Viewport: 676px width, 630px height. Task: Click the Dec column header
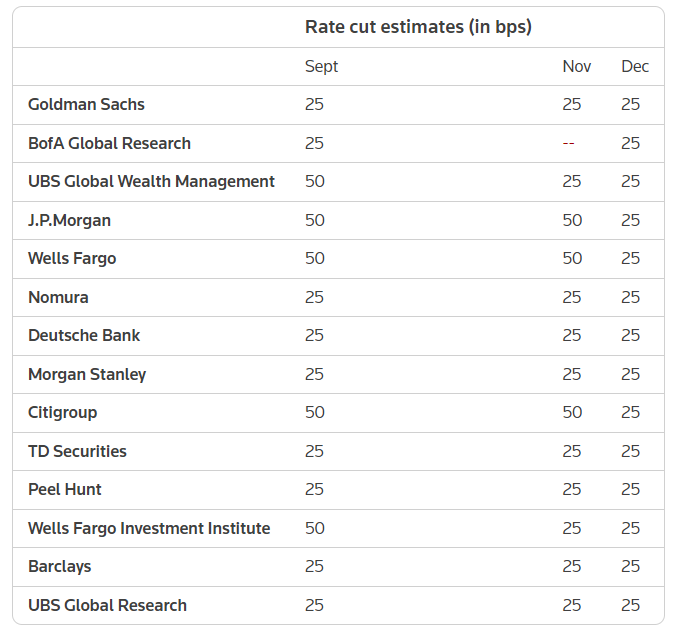point(635,66)
